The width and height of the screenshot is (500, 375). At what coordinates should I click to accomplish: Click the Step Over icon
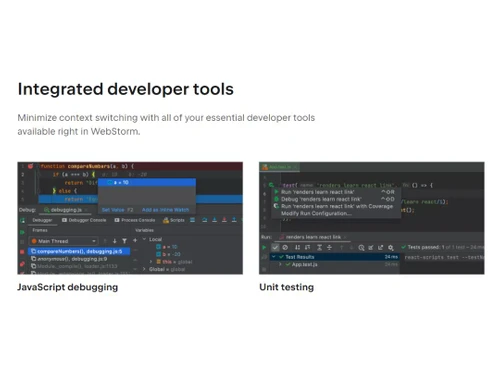pyautogui.click(x=205, y=220)
